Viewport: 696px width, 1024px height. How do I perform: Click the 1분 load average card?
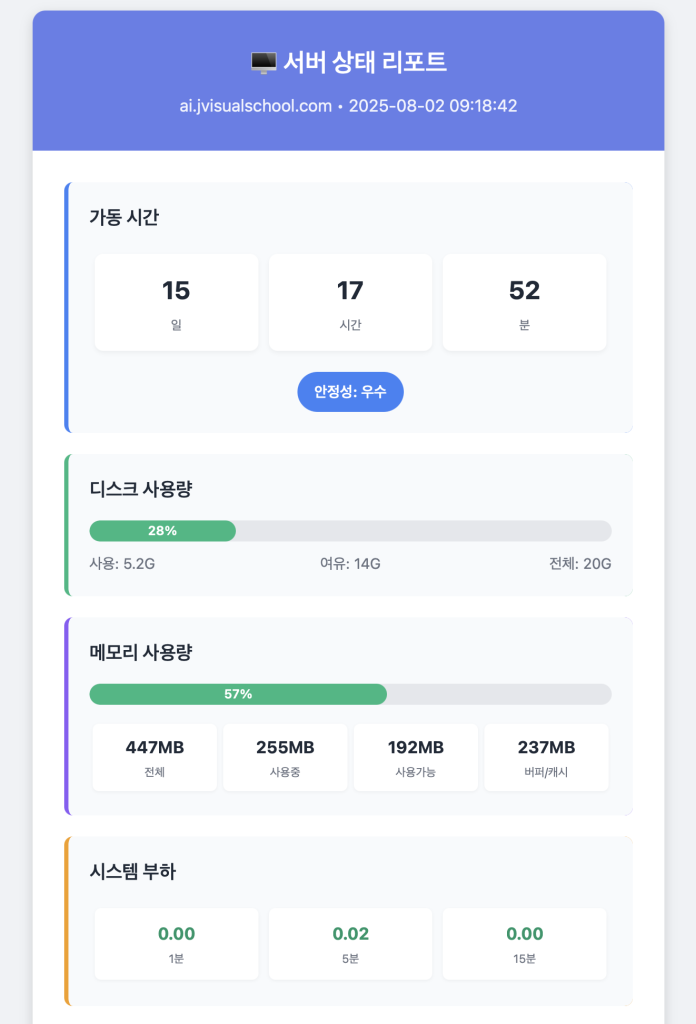(x=176, y=944)
